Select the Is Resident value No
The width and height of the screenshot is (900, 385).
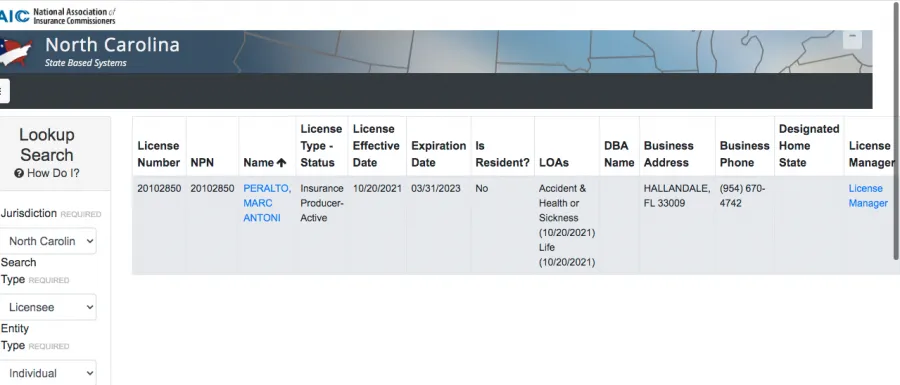click(482, 188)
